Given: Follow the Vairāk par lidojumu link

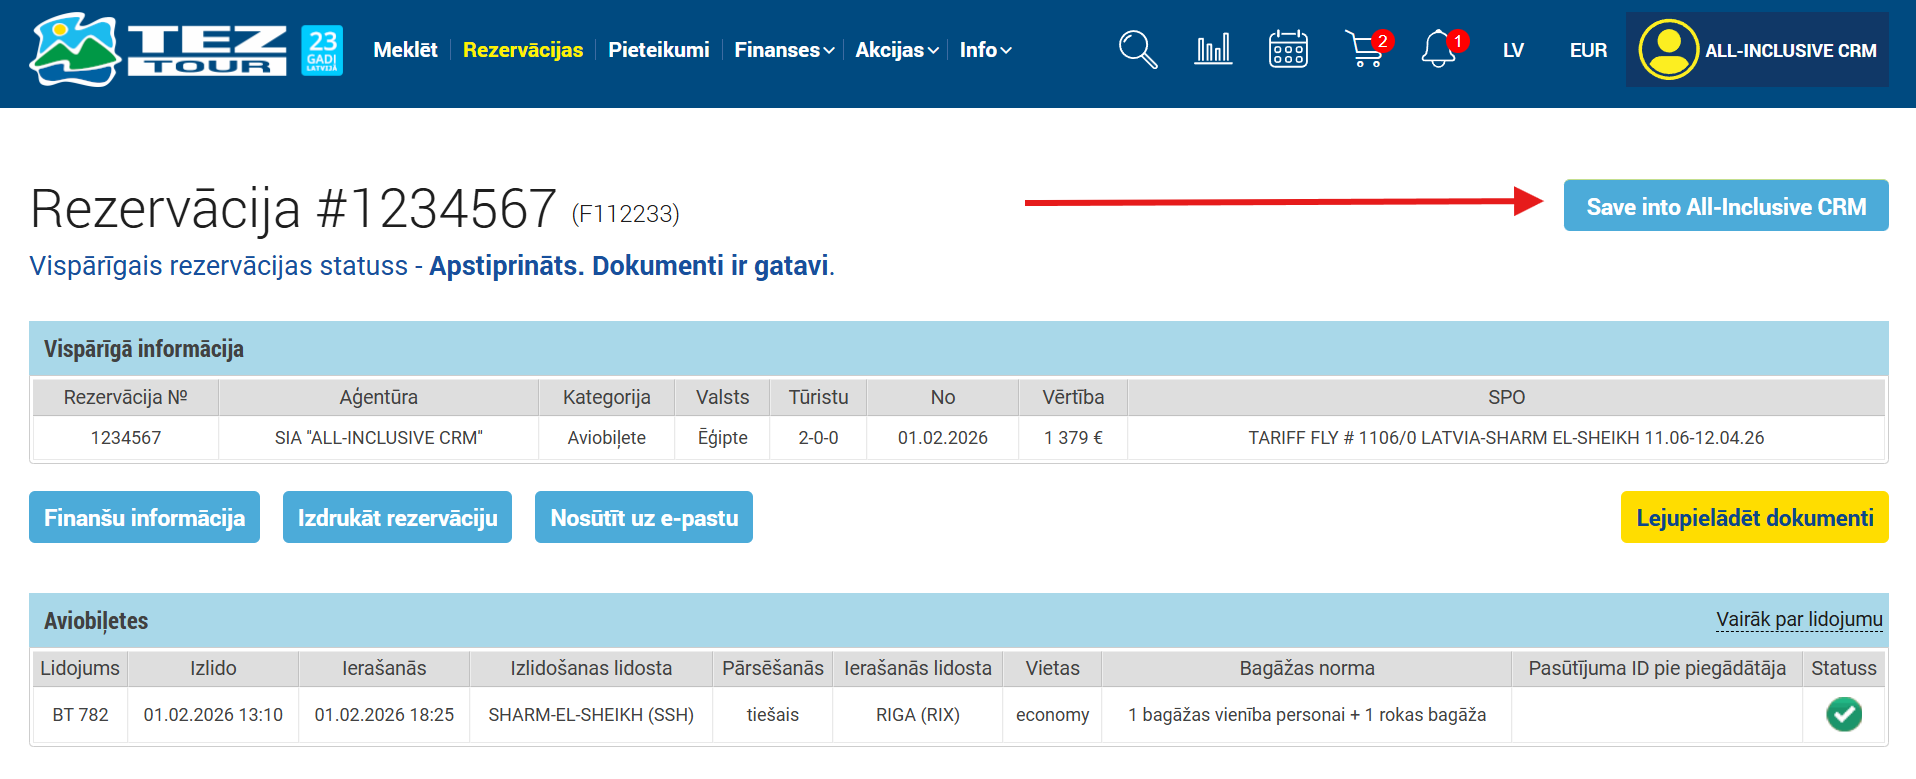Looking at the screenshot, I should click(x=1798, y=620).
